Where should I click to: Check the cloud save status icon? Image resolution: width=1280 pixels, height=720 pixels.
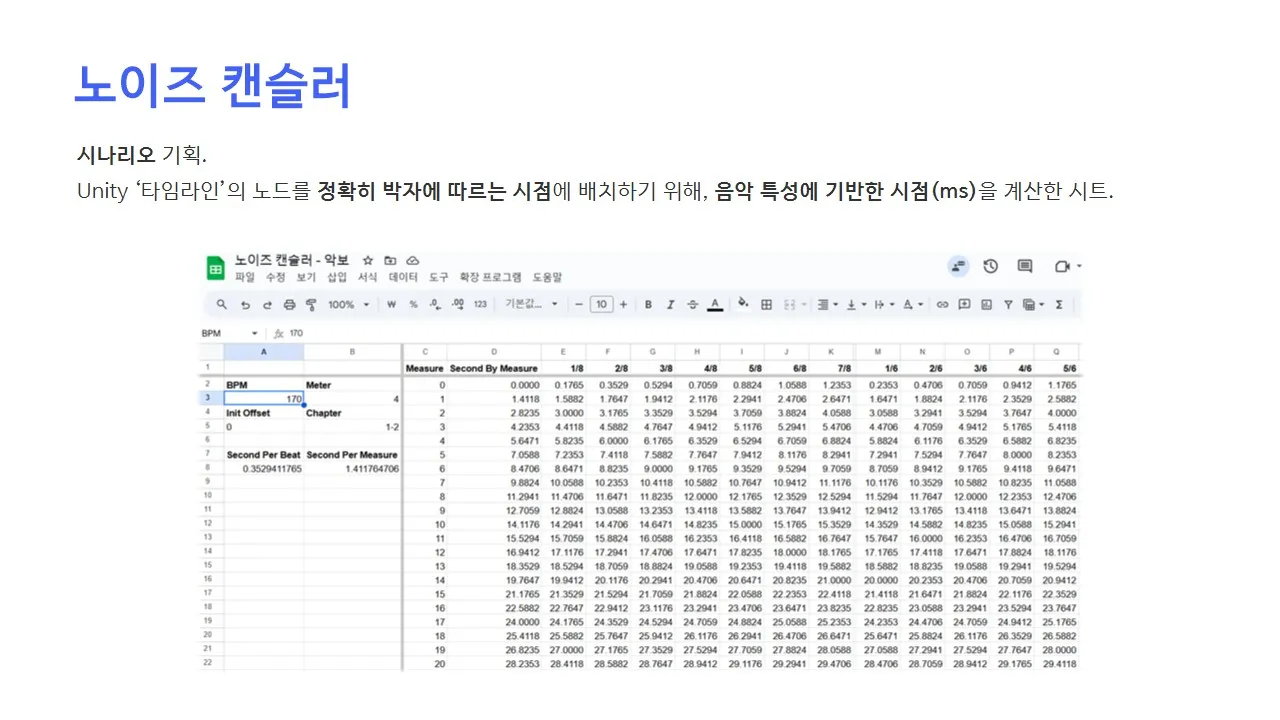[412, 260]
